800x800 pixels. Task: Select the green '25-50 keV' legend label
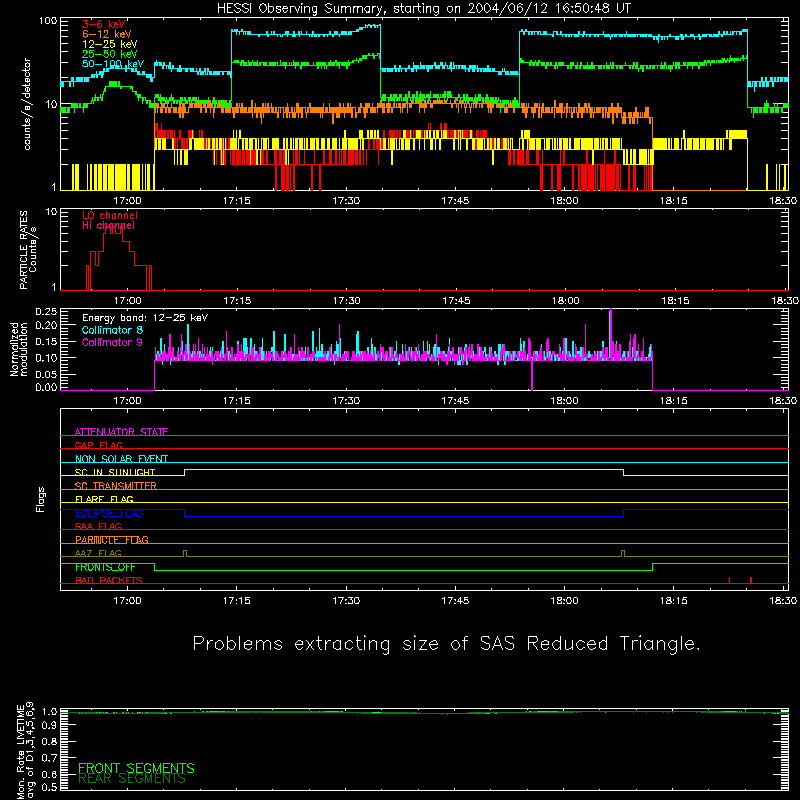[109, 54]
